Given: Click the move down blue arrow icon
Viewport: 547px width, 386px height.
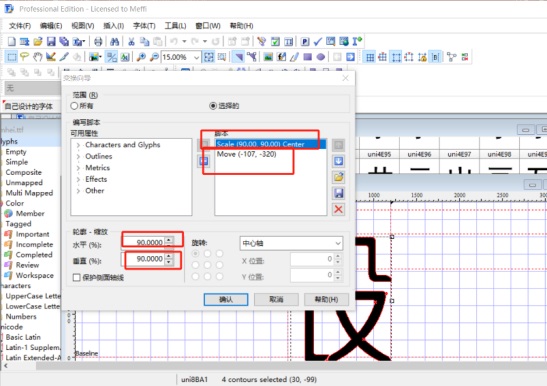Looking at the screenshot, I should (338, 161).
